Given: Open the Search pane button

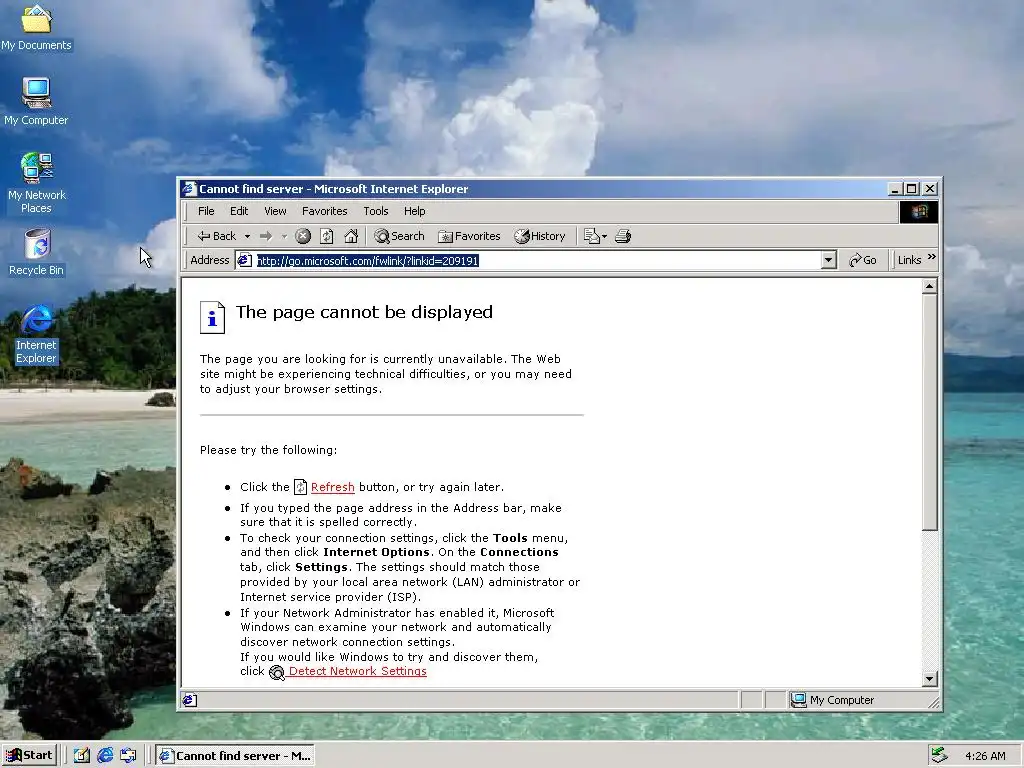Looking at the screenshot, I should point(399,236).
